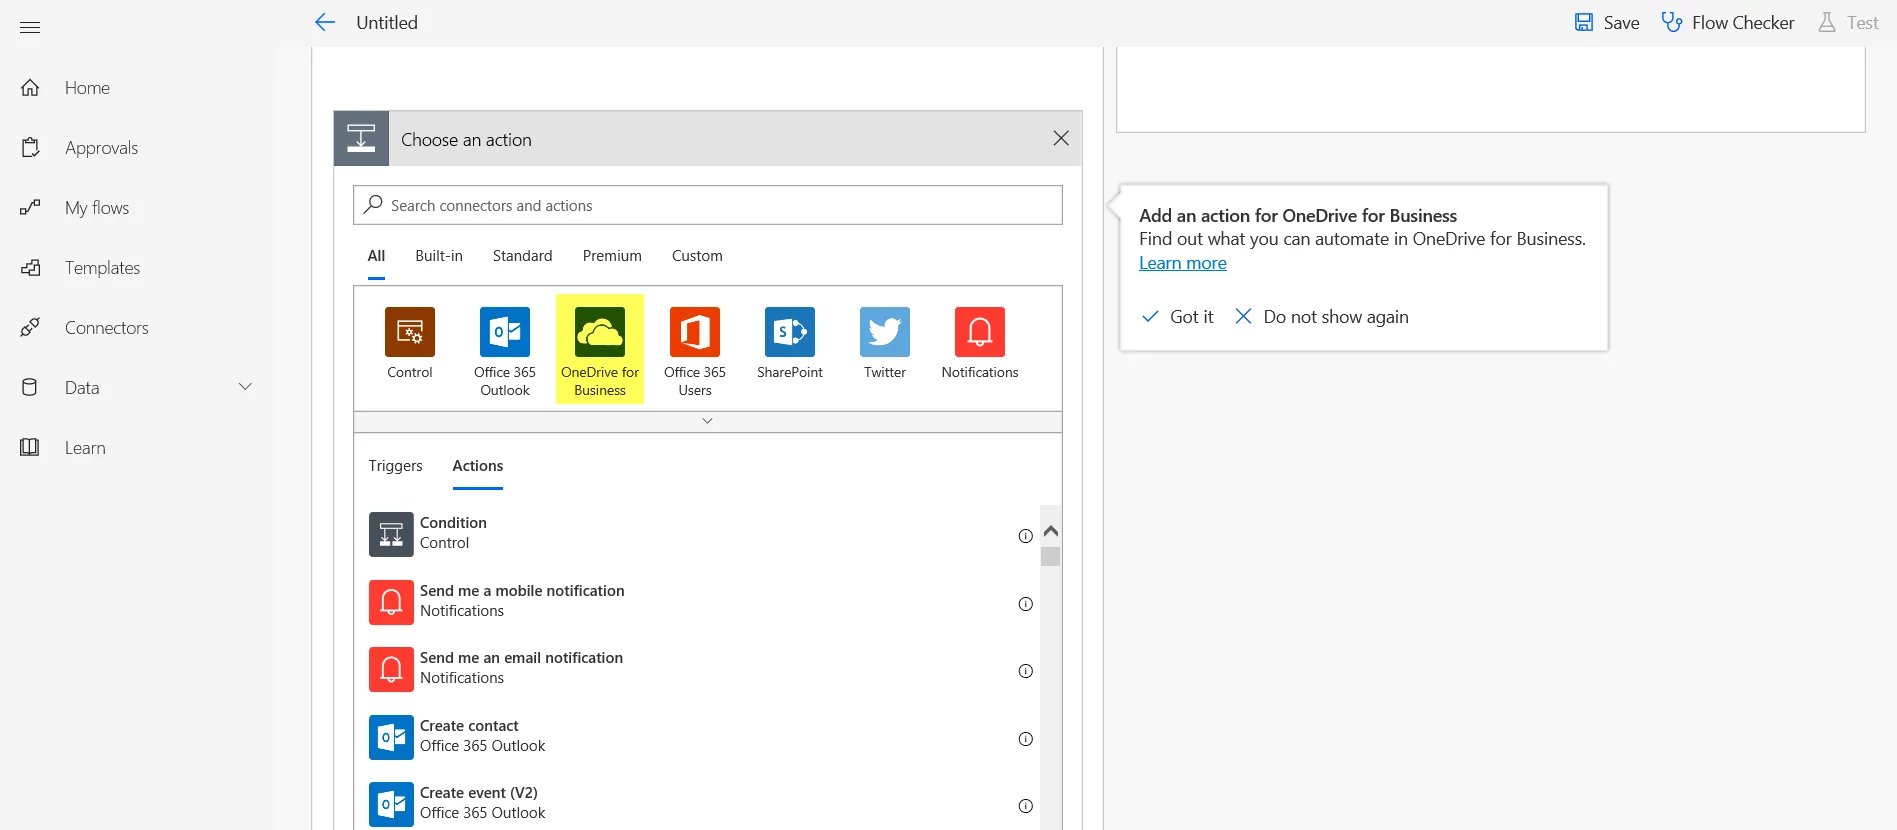This screenshot has width=1897, height=830.
Task: Click the Test flask icon
Action: (1827, 22)
